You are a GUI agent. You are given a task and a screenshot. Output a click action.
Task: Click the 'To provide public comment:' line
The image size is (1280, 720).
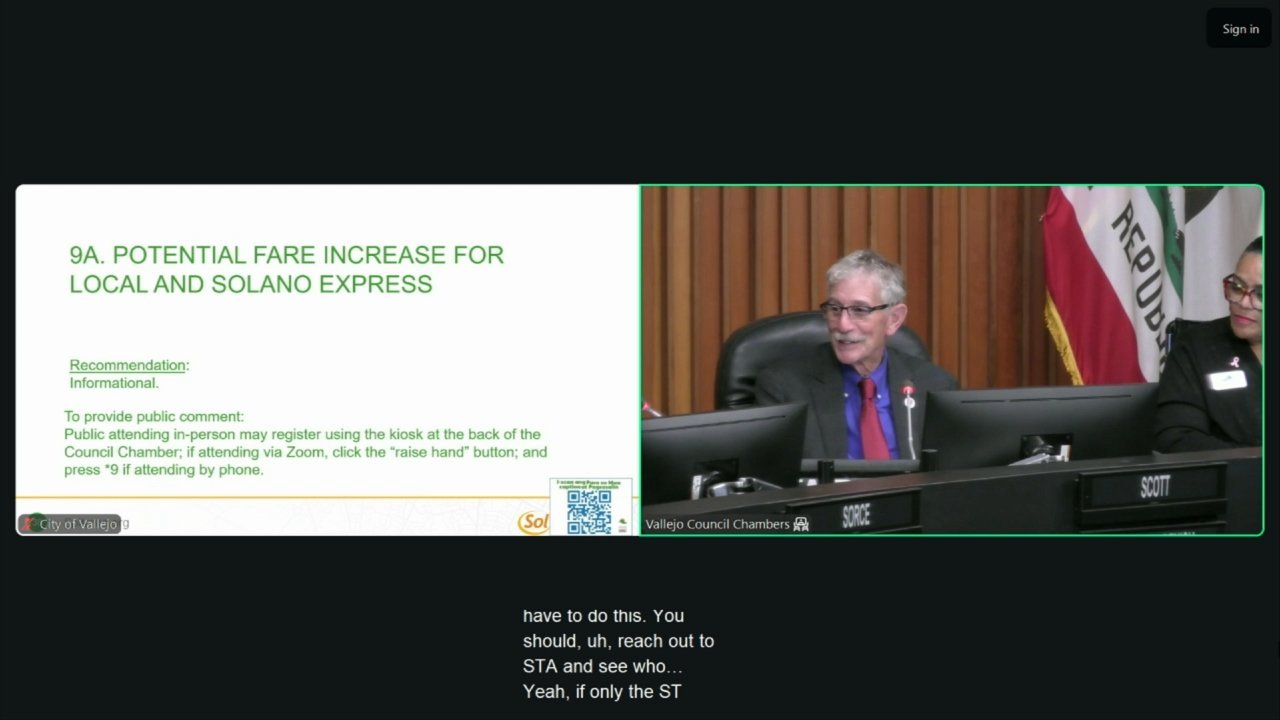pos(154,416)
